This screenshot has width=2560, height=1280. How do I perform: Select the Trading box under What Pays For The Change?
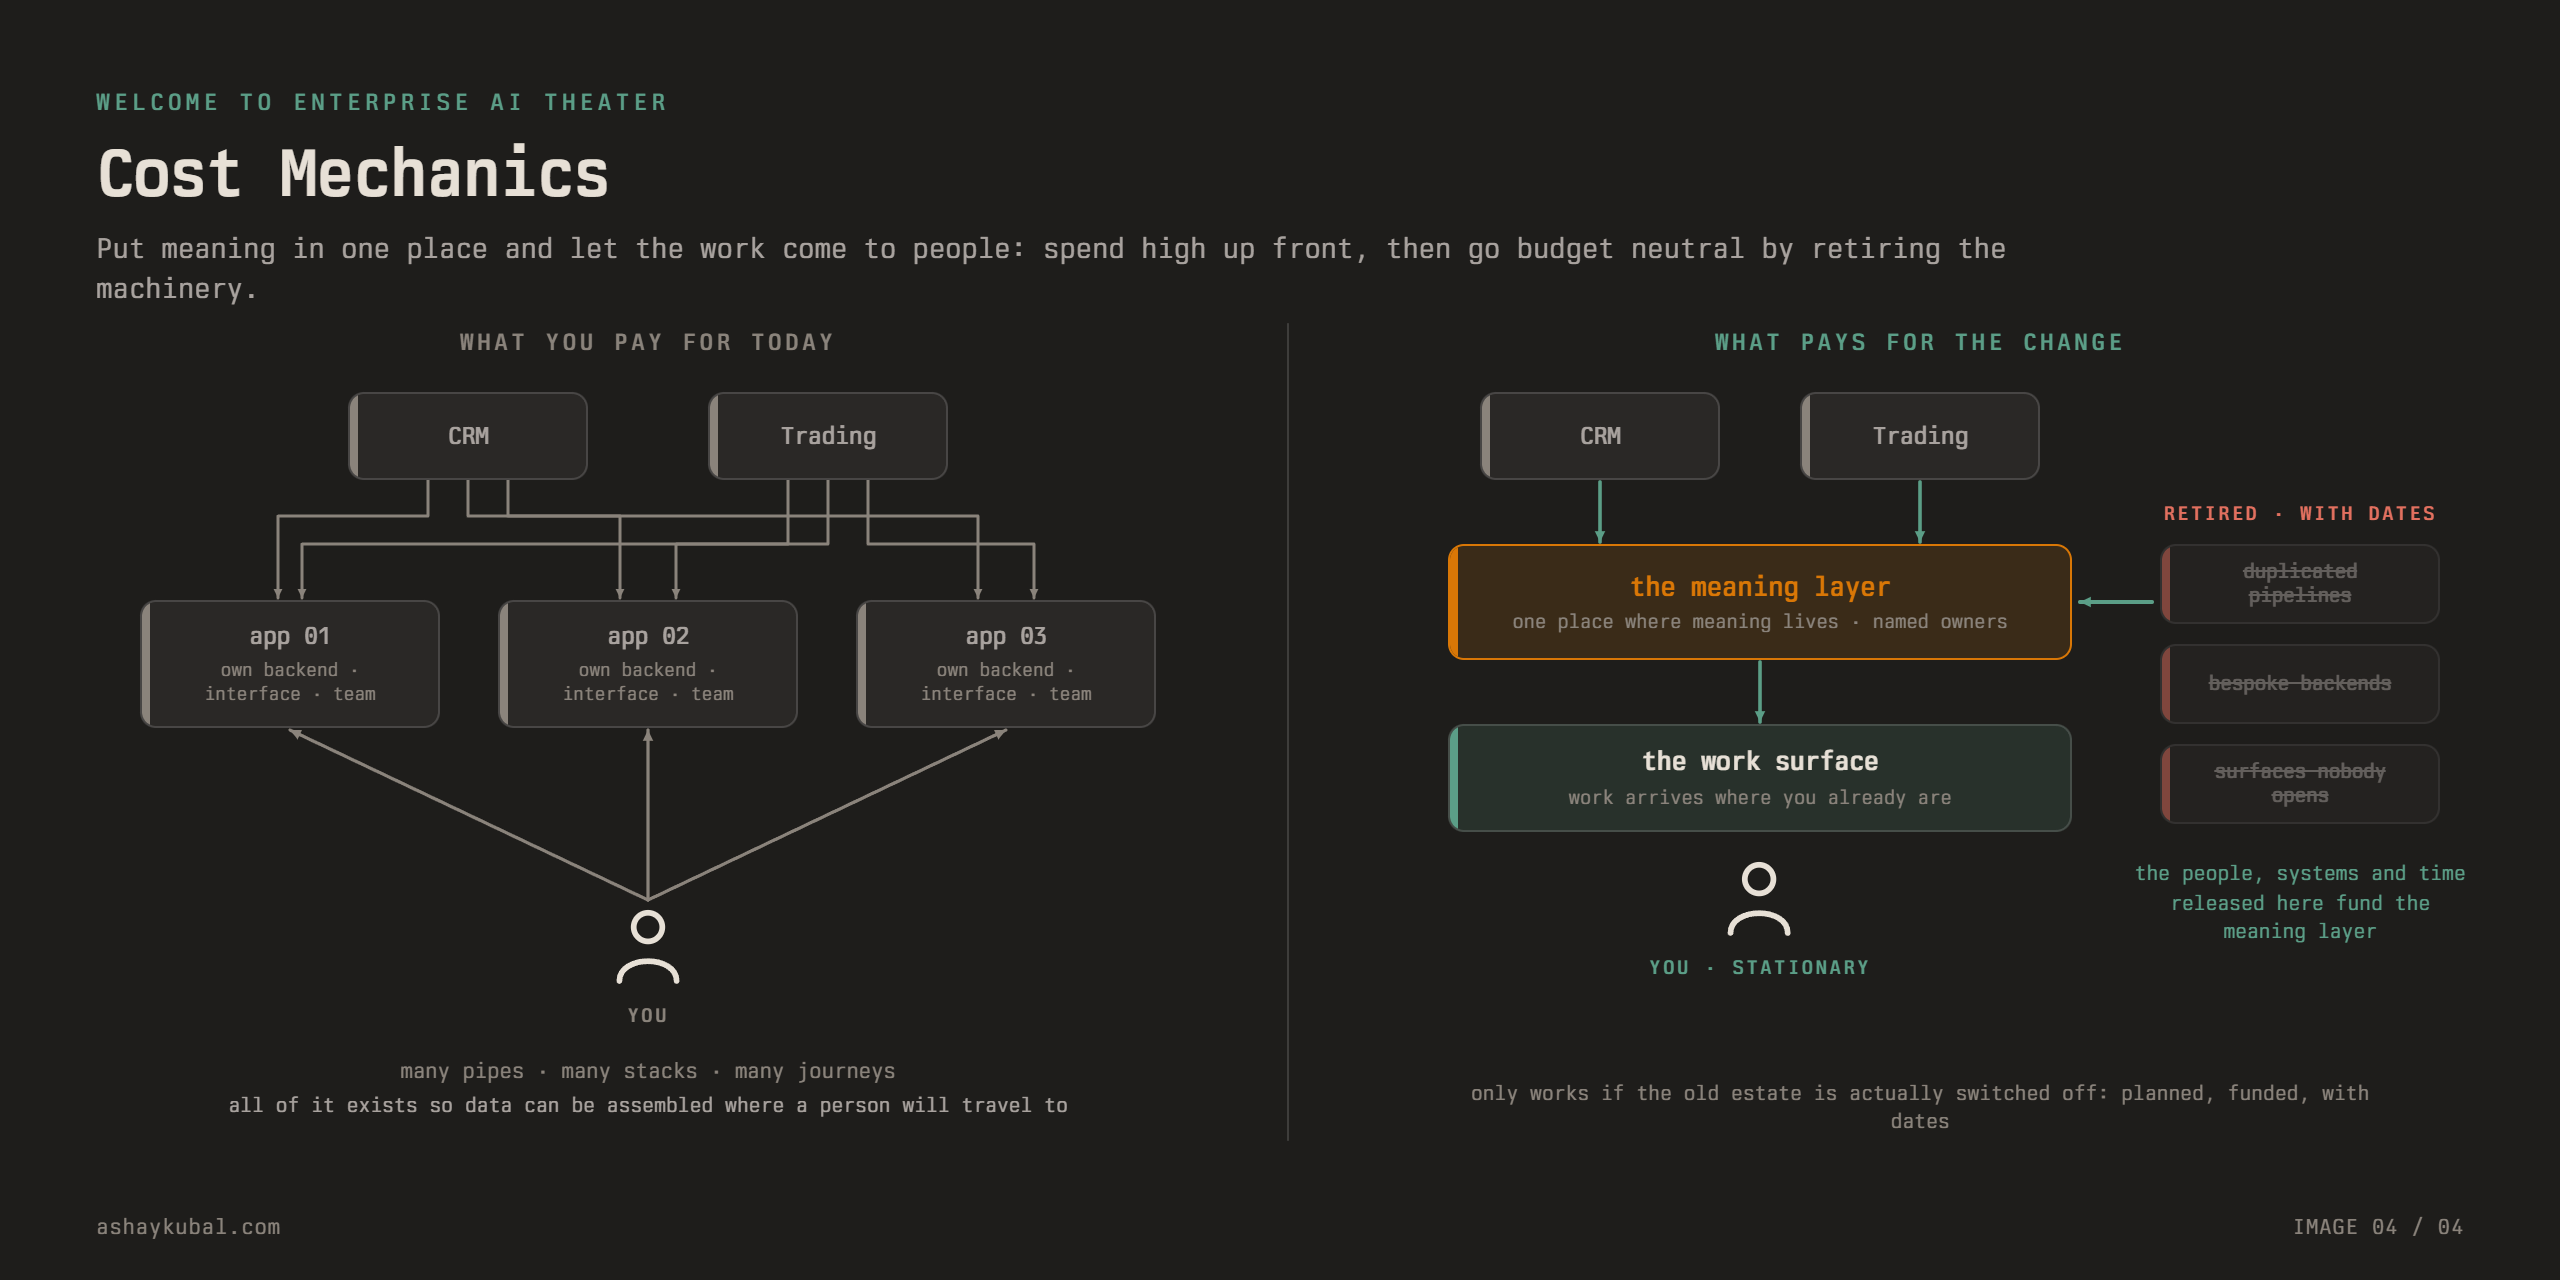(x=1920, y=436)
